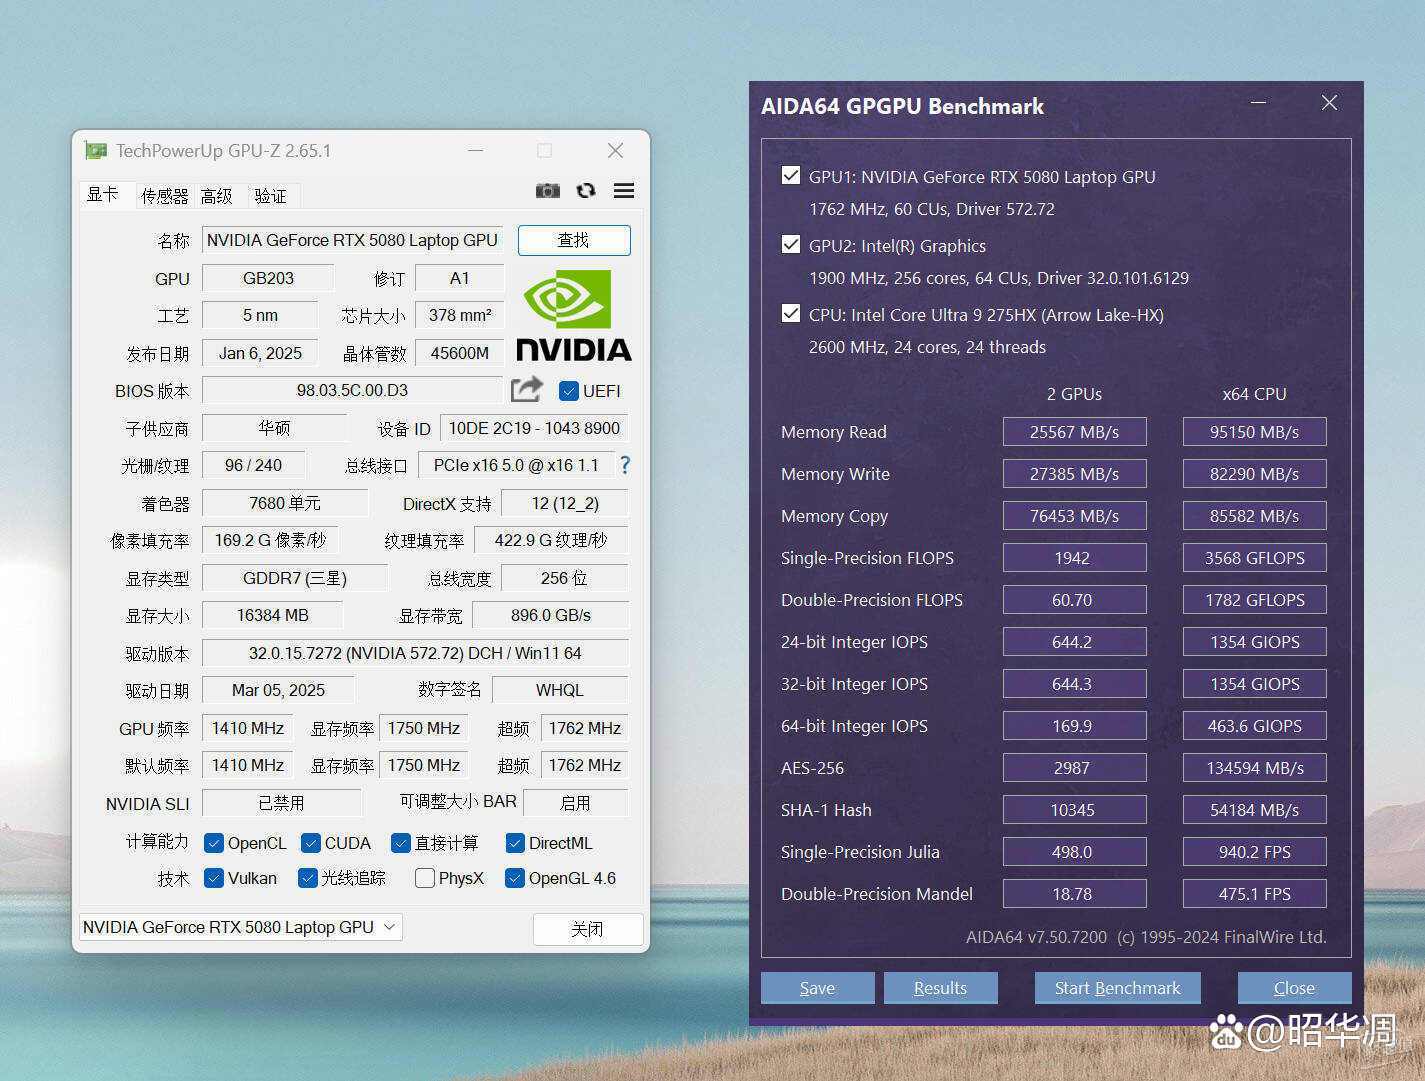Click the Close button in AIDA64
The width and height of the screenshot is (1425, 1081).
(1294, 988)
